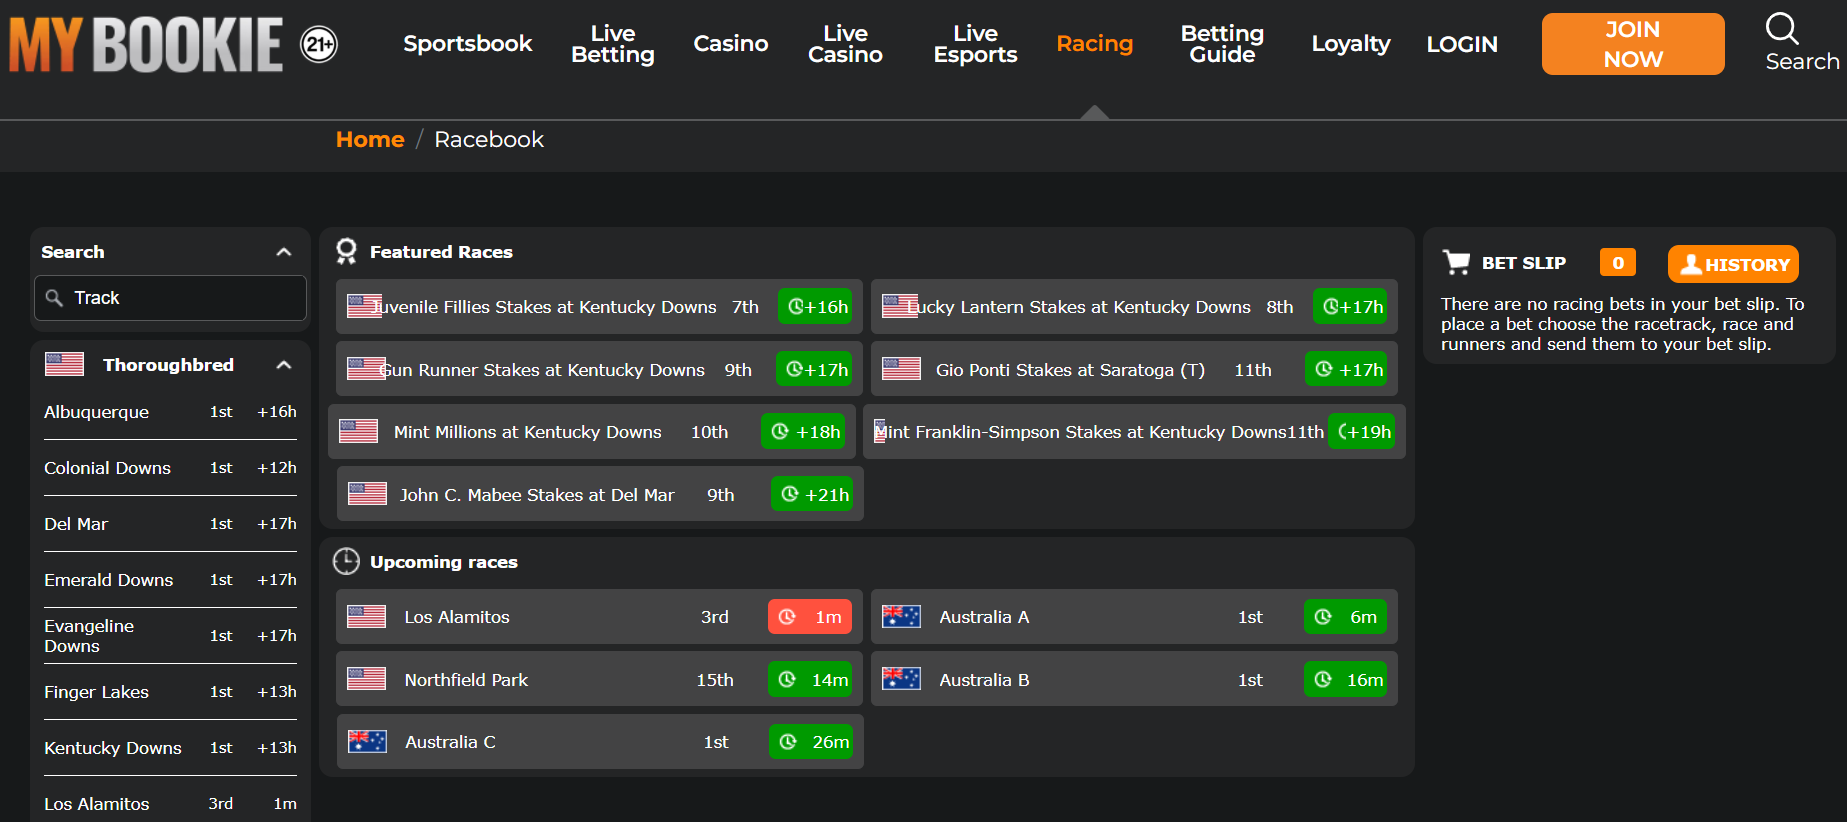Click the Australia C flag icon
Image resolution: width=1847 pixels, height=822 pixels.
click(x=367, y=741)
